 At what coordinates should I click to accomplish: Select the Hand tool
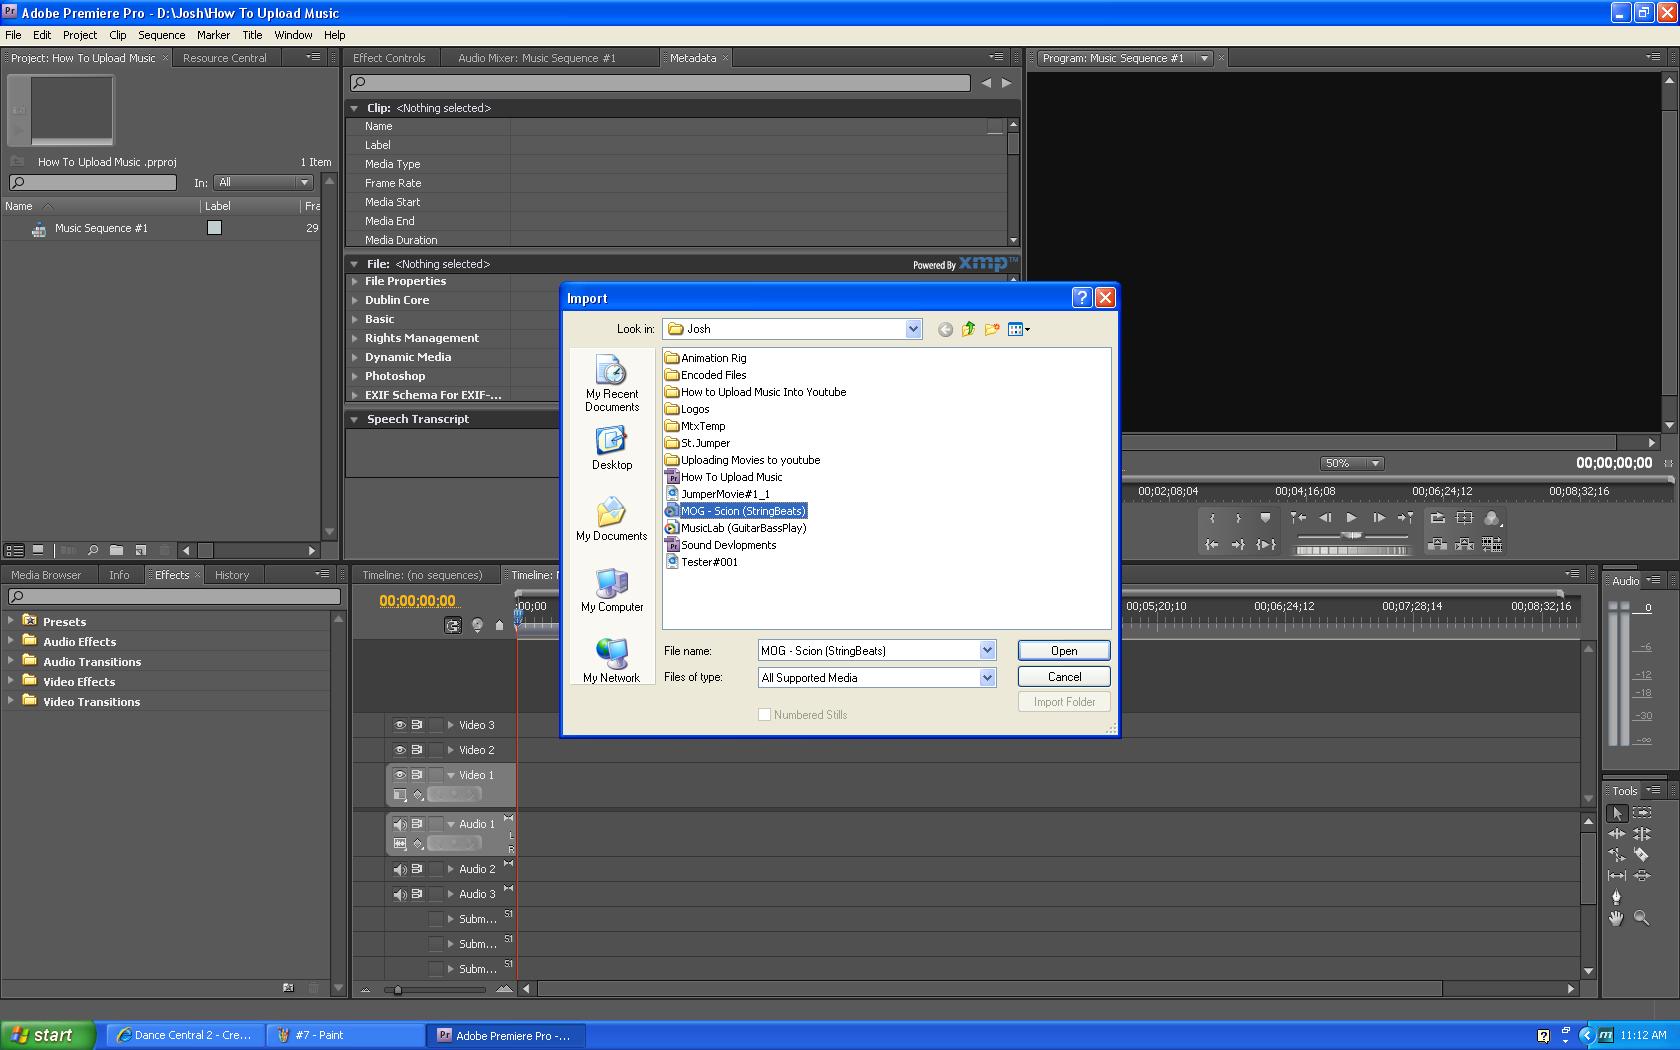(x=1616, y=918)
